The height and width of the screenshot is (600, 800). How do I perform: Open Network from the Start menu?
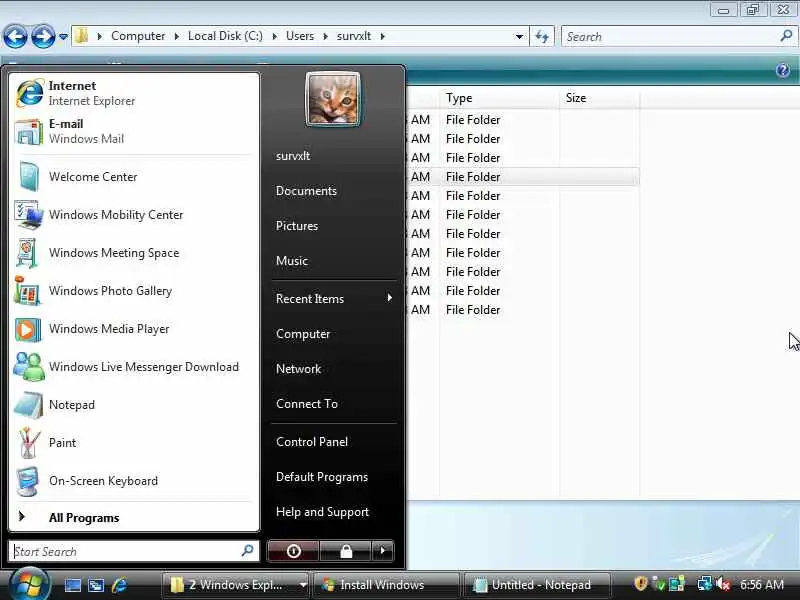coord(298,369)
